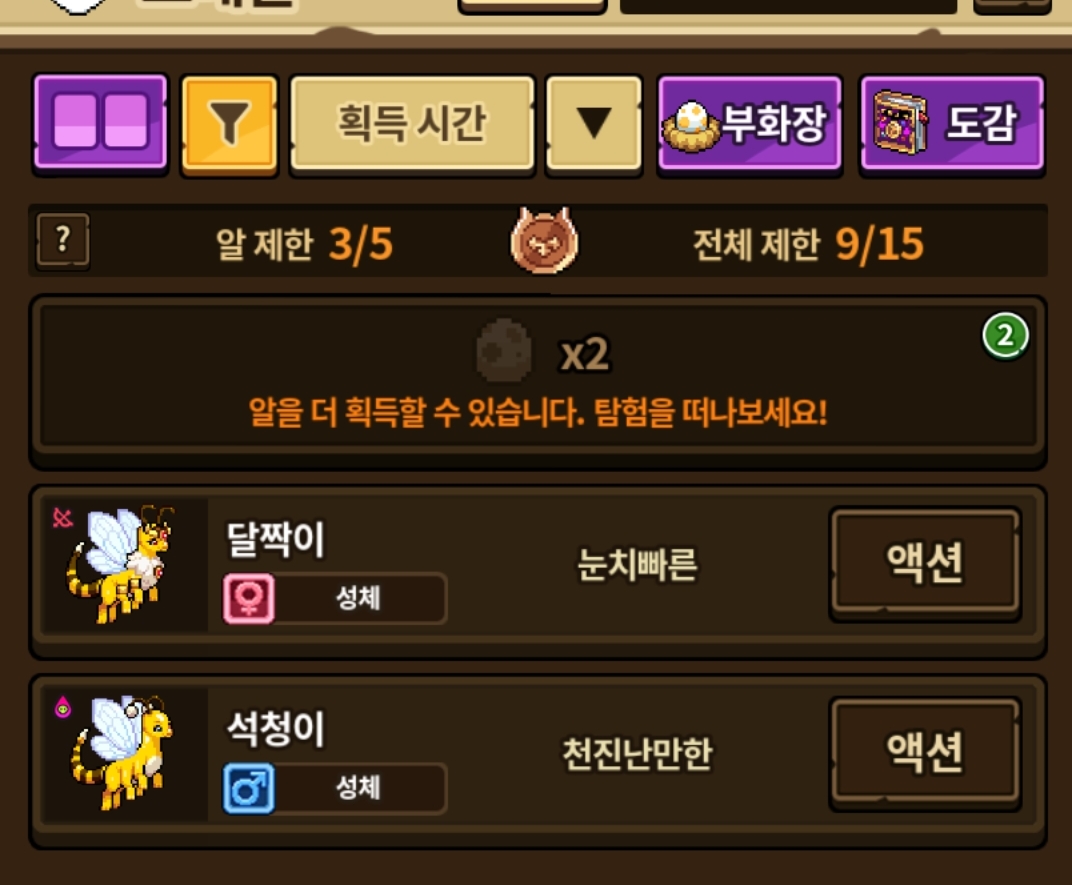This screenshot has height=885, width=1072.
Task: Open the 획득 시간 sort dropdown
Action: point(412,123)
